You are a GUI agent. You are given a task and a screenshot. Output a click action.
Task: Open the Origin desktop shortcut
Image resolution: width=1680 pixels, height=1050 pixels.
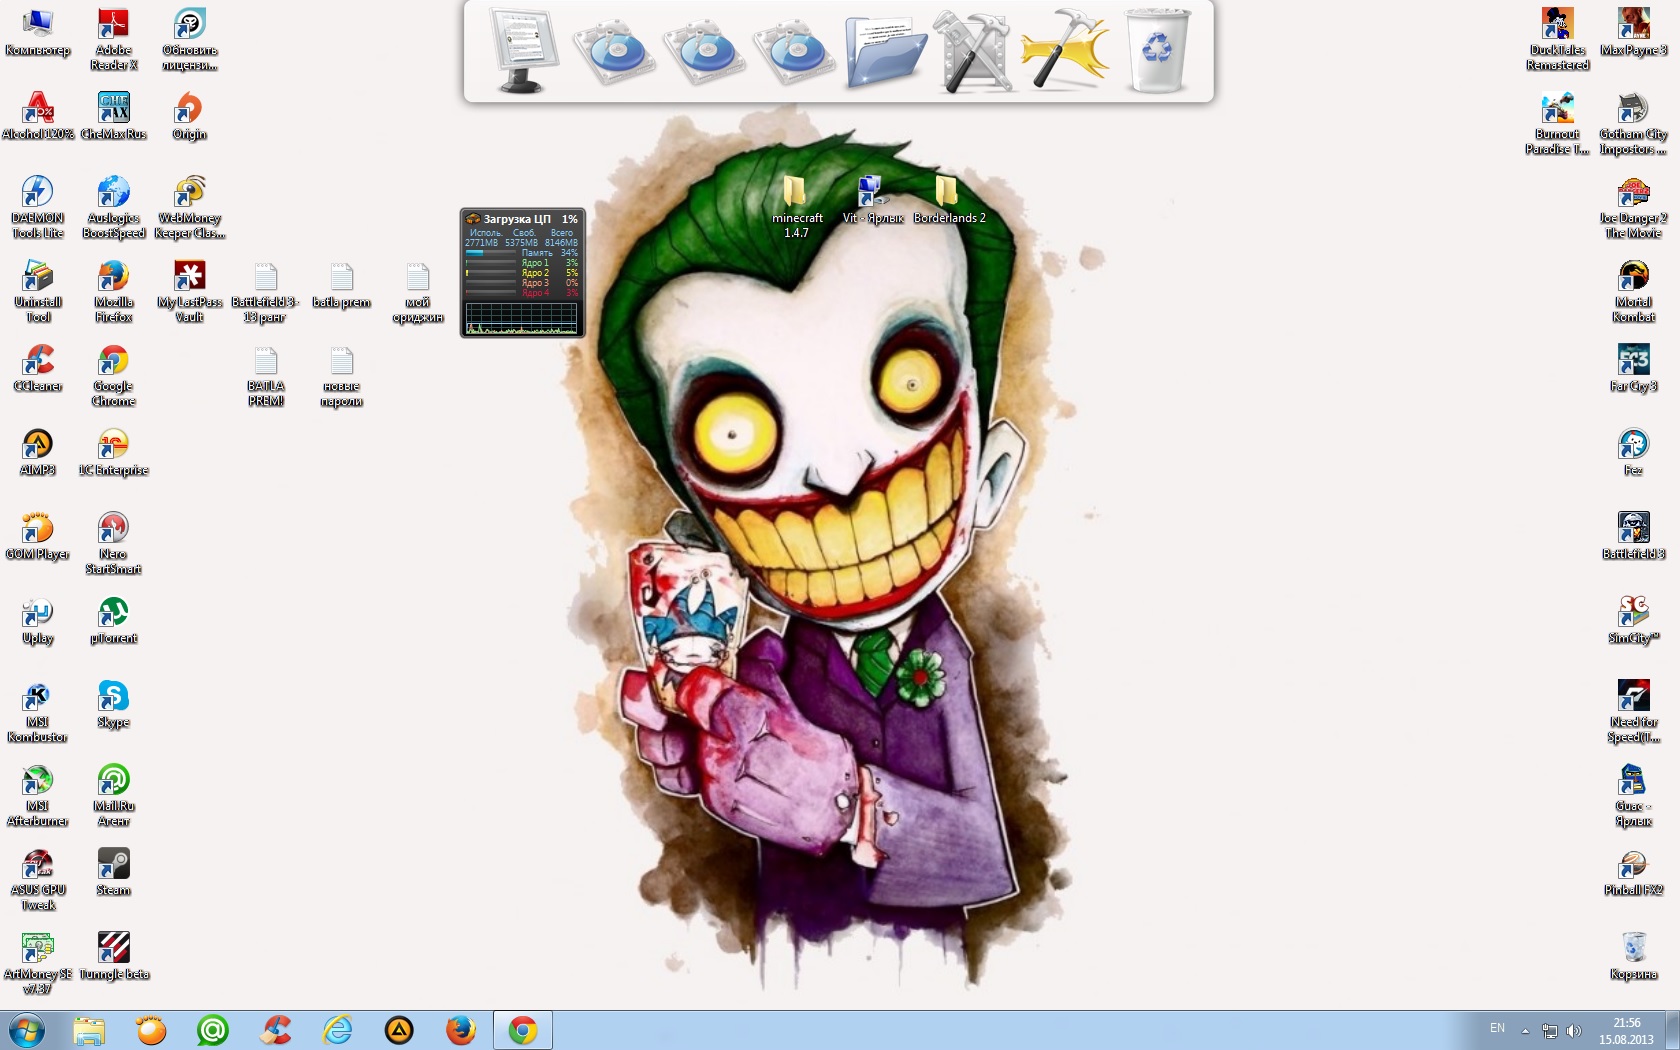click(189, 116)
